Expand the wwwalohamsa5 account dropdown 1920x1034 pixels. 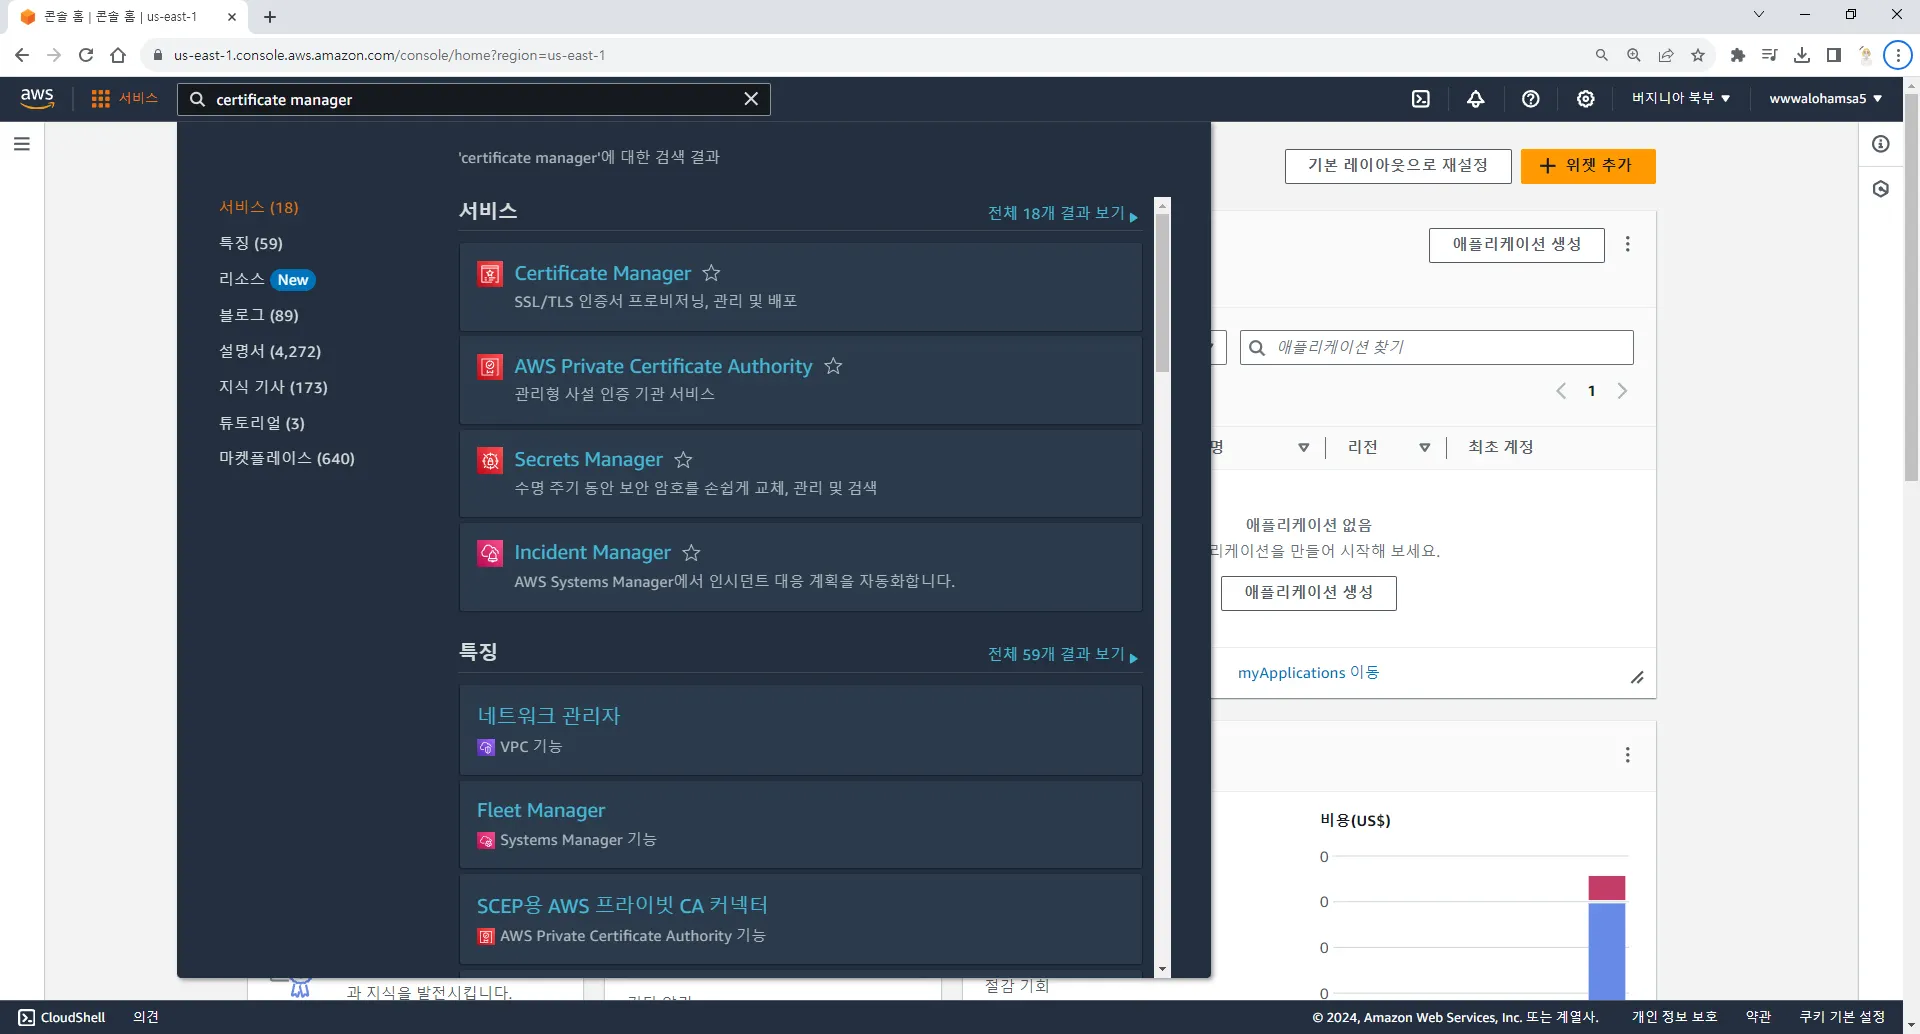pyautogui.click(x=1826, y=98)
